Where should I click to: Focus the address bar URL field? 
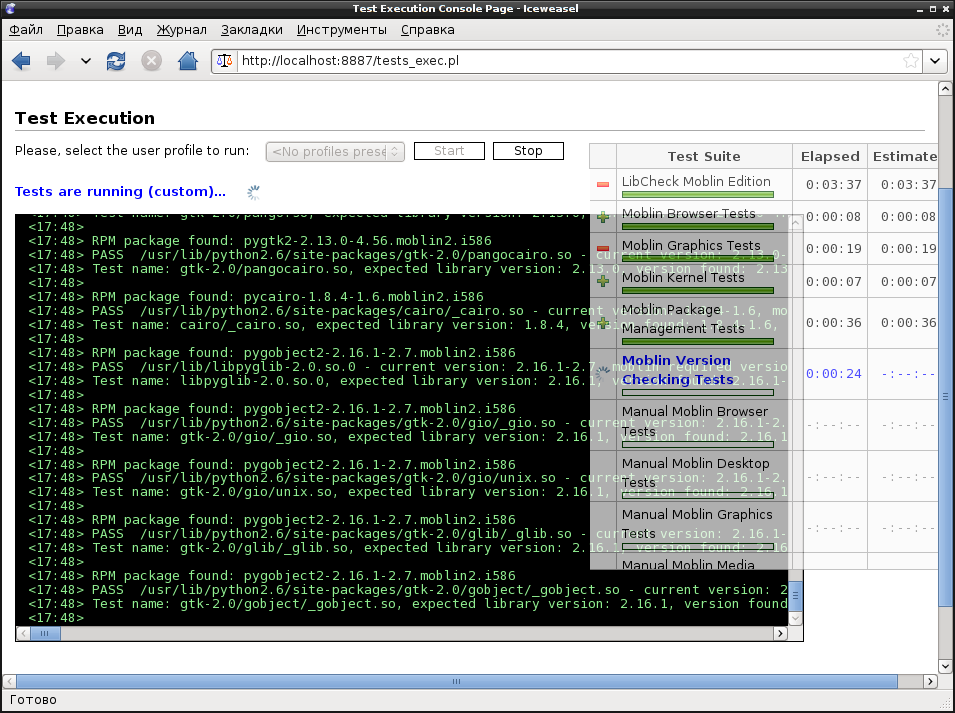(x=569, y=61)
